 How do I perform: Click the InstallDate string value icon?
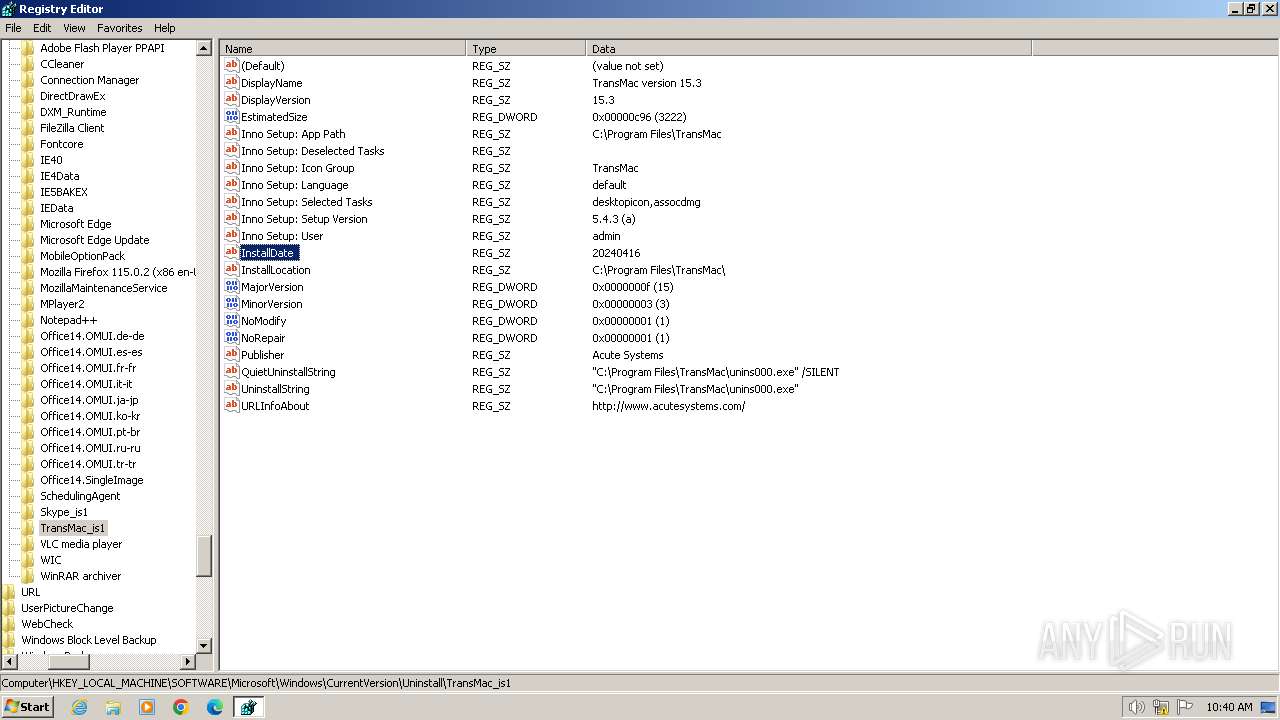231,253
